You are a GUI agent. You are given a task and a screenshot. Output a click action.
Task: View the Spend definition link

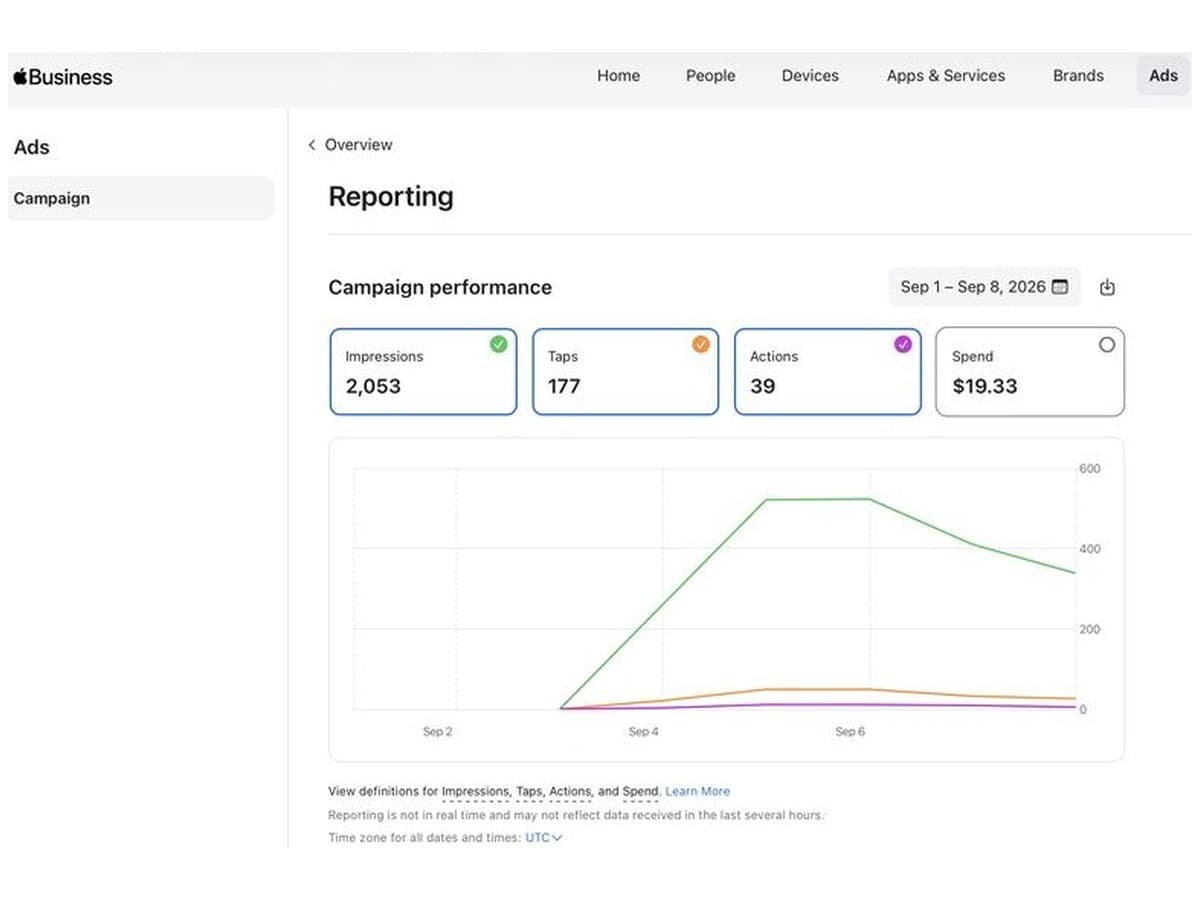point(640,791)
